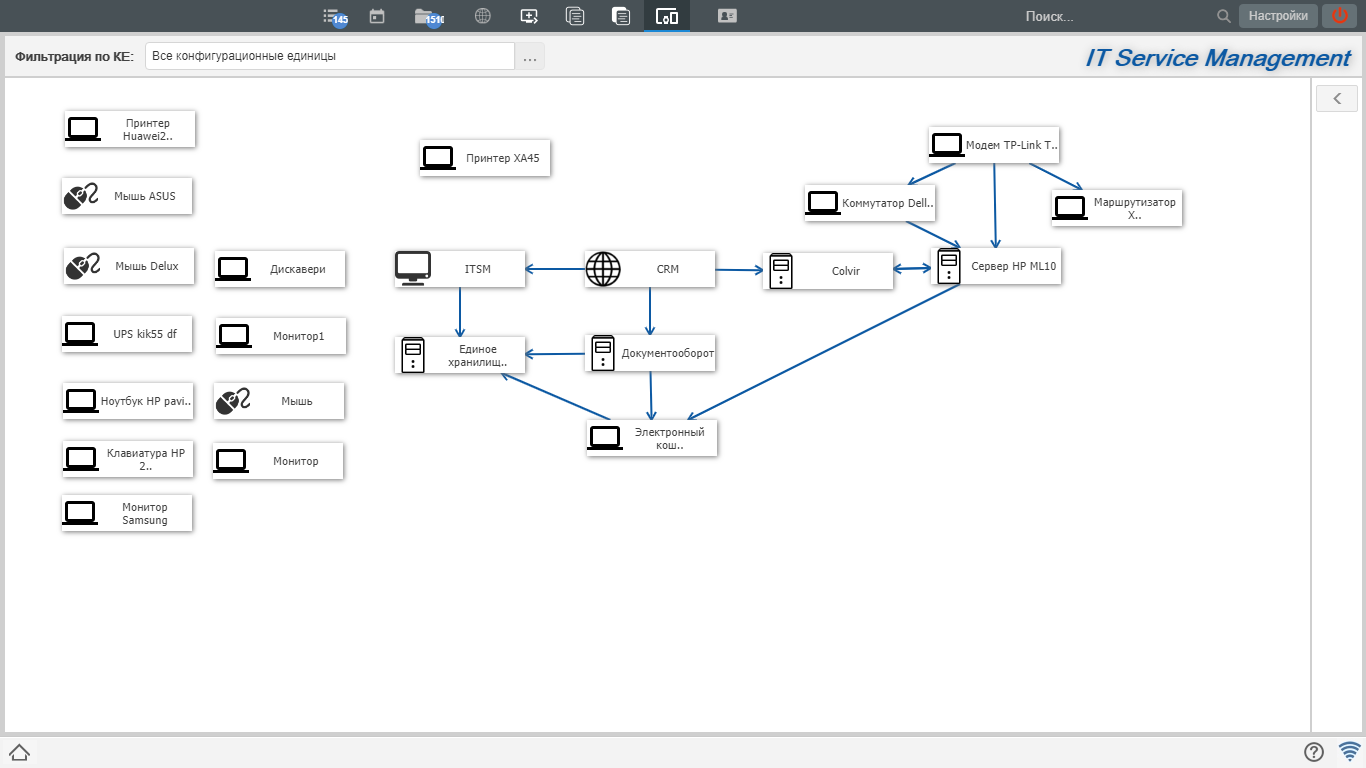Click the outlined documents icon in toolbar
The image size is (1366, 768).
pyautogui.click(x=575, y=16)
